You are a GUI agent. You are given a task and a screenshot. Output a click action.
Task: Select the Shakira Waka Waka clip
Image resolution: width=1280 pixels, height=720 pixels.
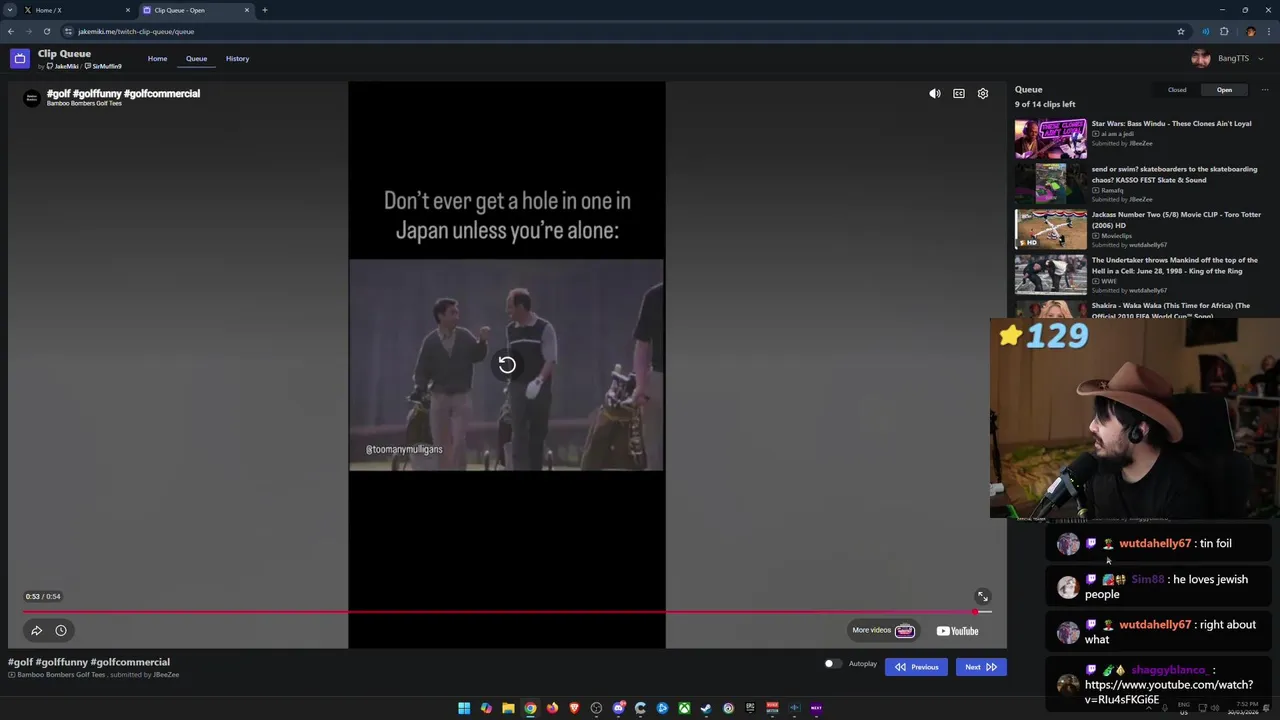point(1138,310)
